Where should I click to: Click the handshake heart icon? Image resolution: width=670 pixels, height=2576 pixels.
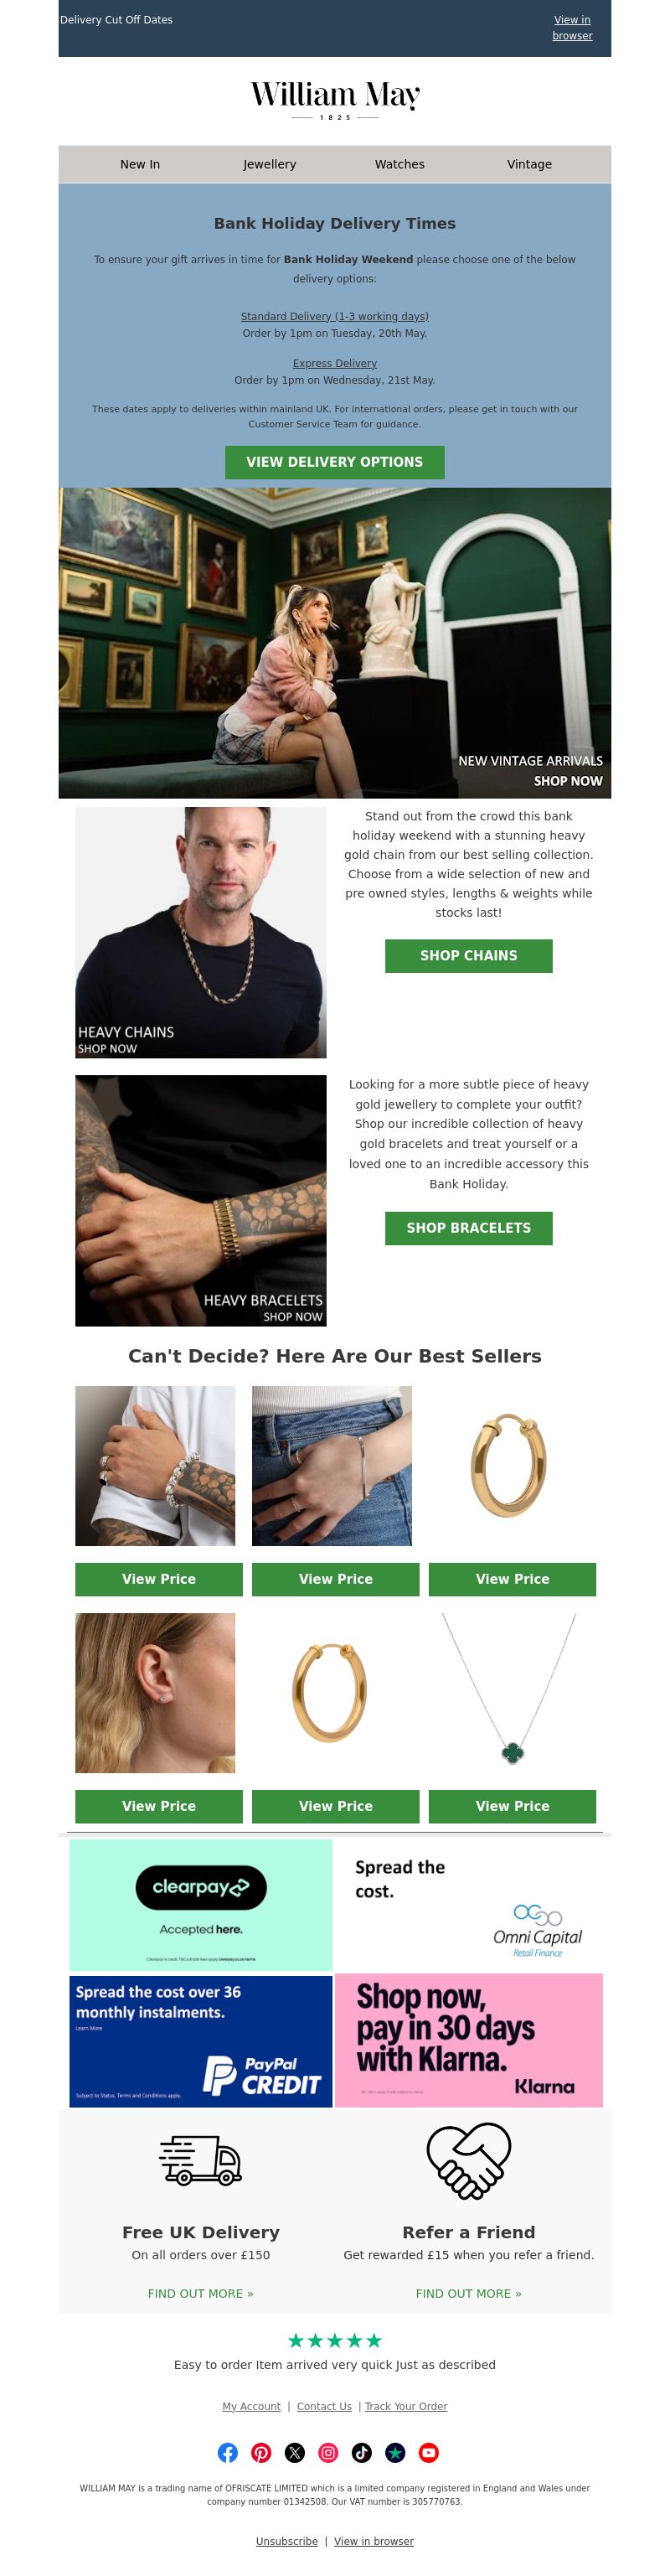coord(469,2160)
